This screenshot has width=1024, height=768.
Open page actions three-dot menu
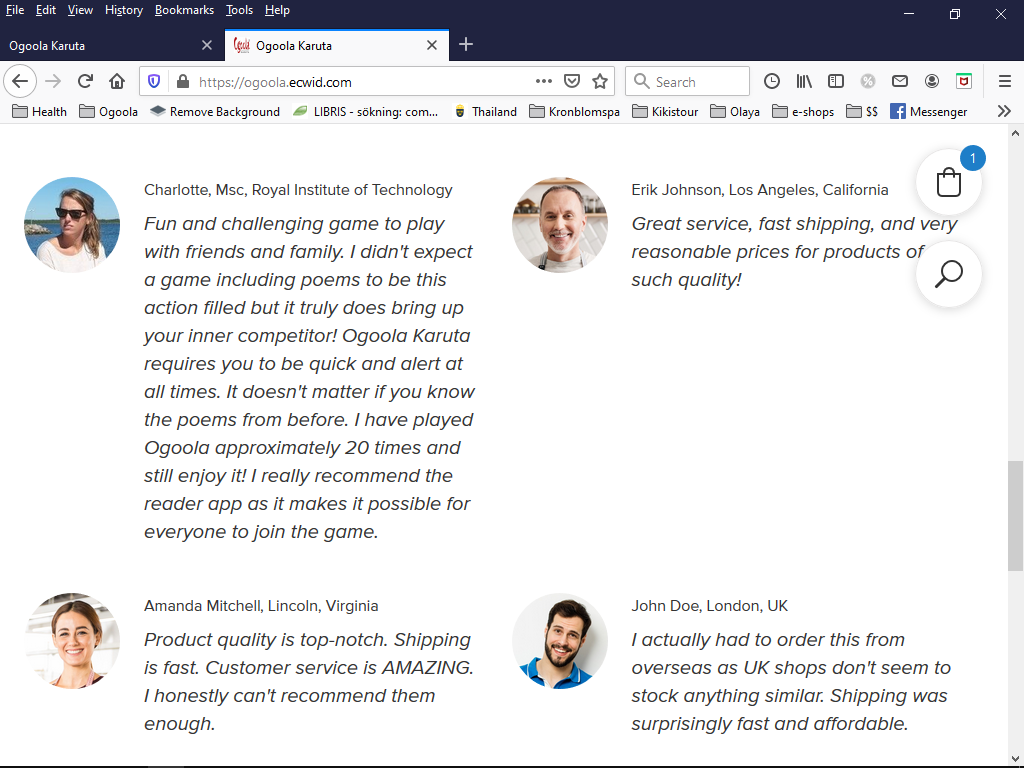coord(543,82)
